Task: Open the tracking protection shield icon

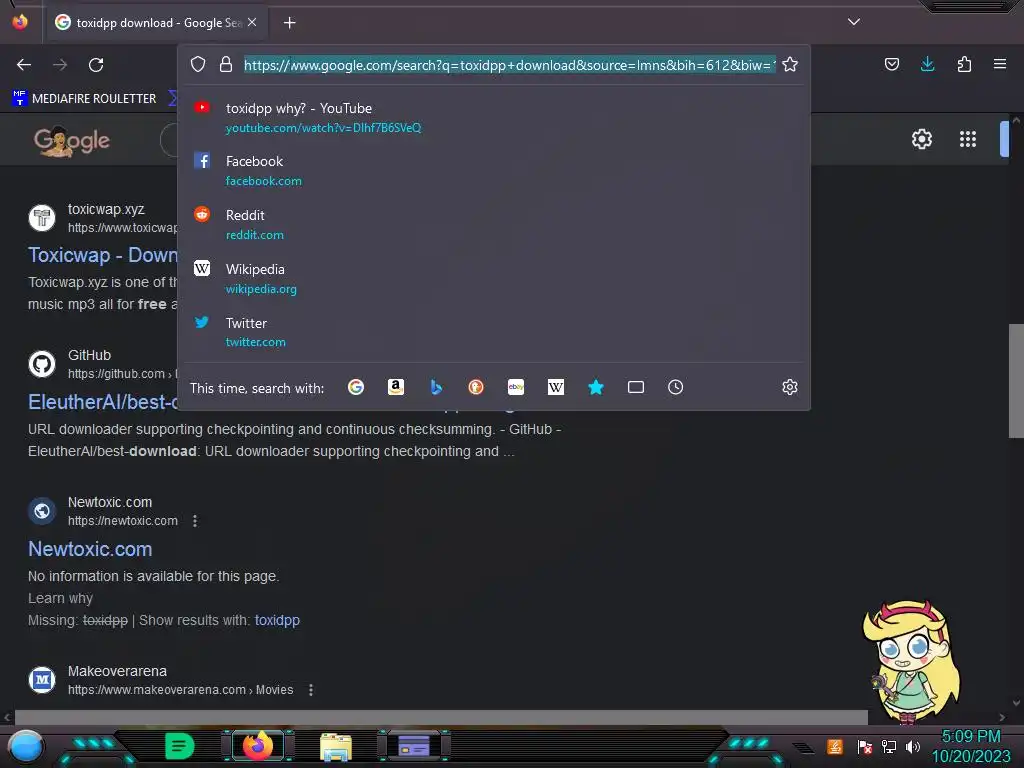Action: tap(198, 64)
